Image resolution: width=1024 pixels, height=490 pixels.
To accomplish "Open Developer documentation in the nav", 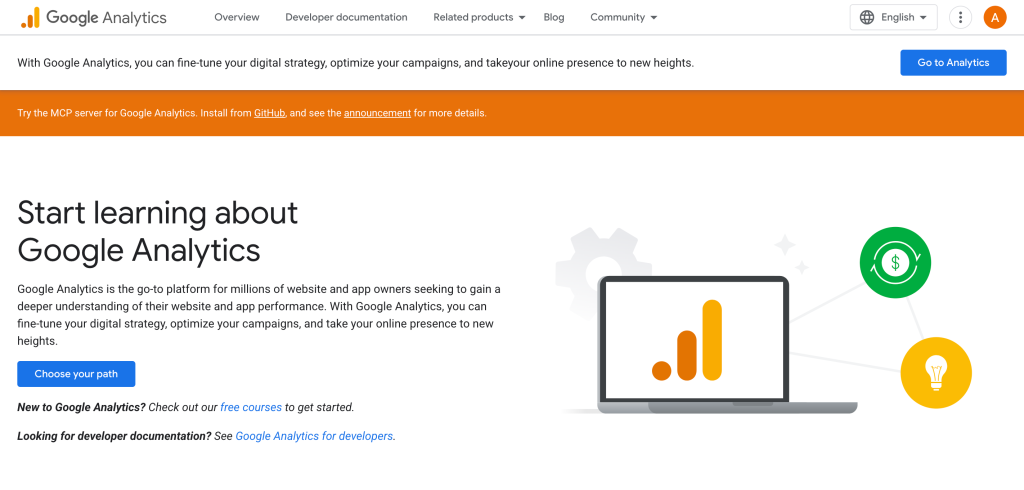I will [346, 17].
